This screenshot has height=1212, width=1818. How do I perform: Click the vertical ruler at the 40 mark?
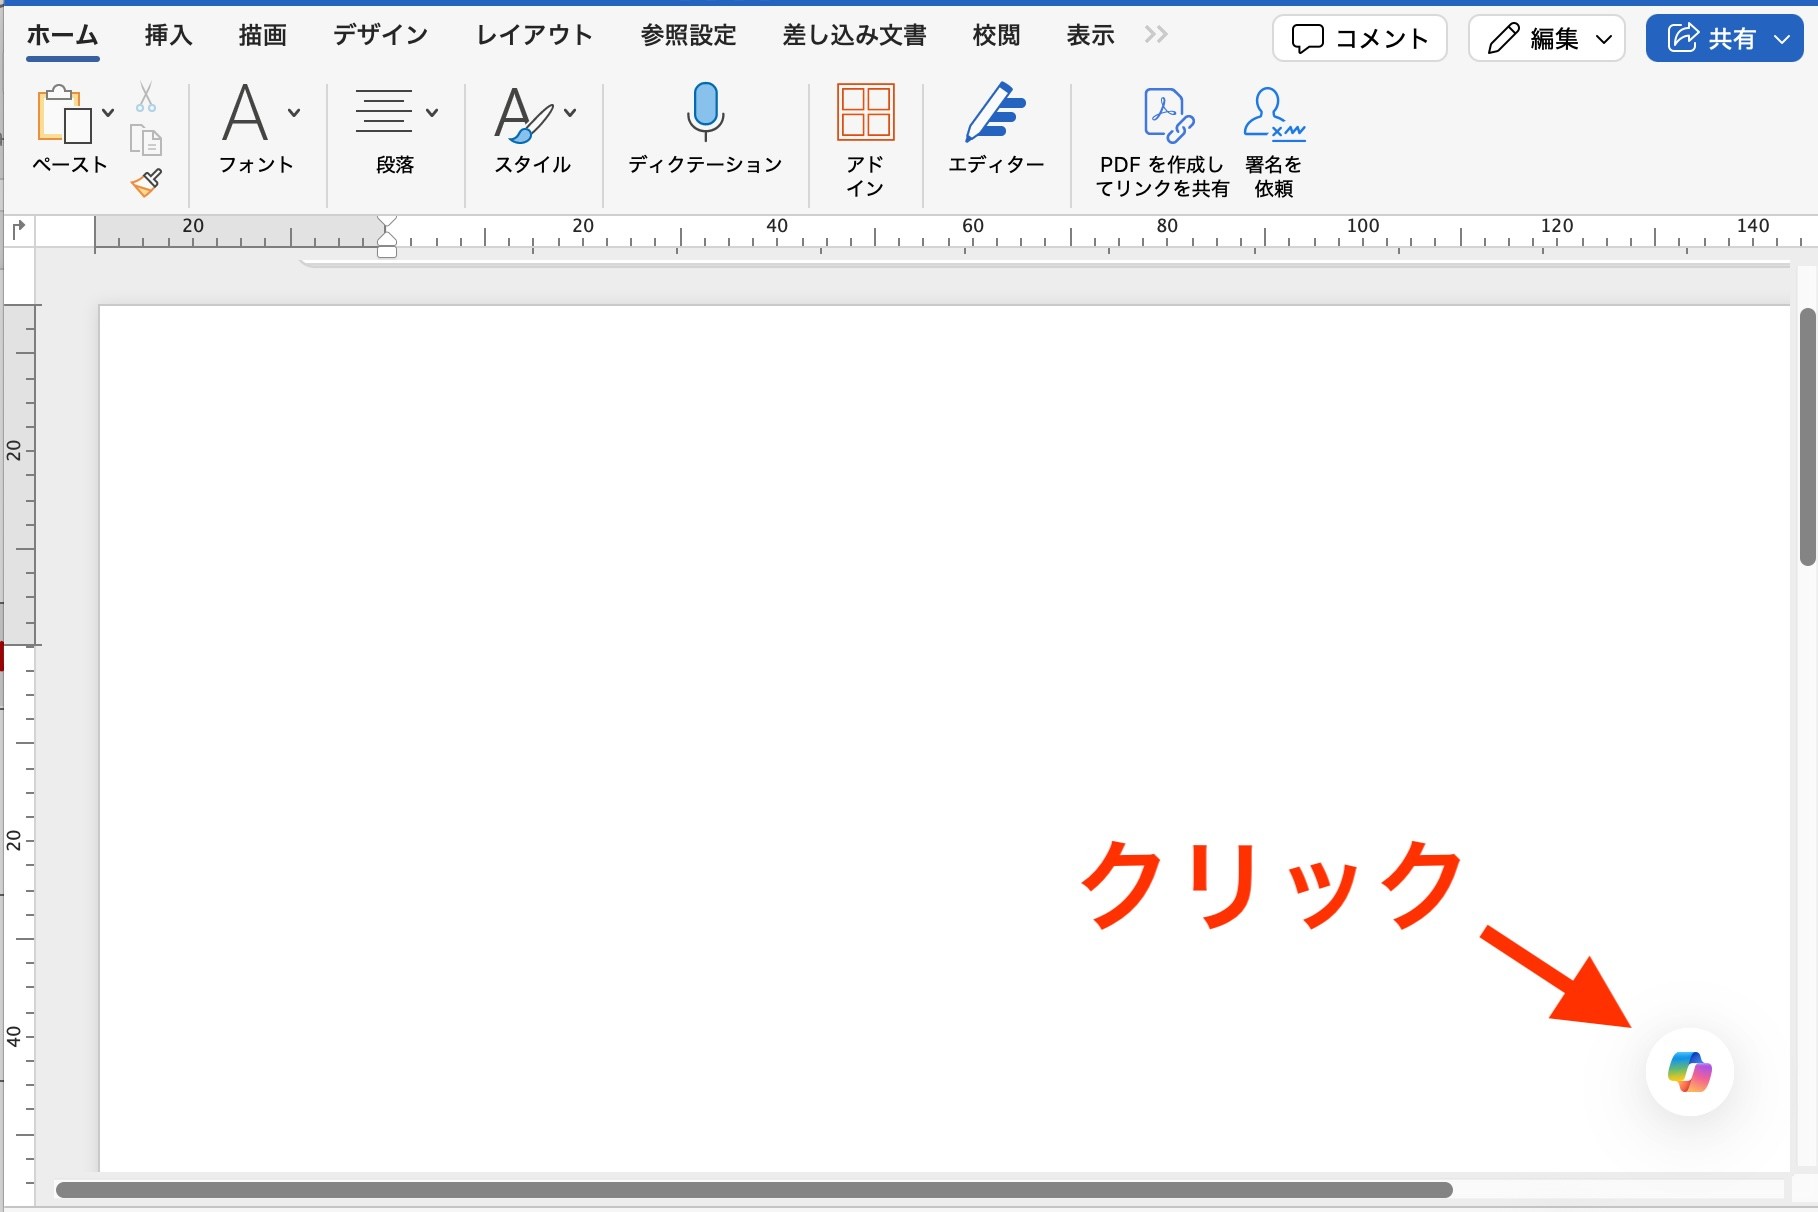click(x=15, y=1036)
